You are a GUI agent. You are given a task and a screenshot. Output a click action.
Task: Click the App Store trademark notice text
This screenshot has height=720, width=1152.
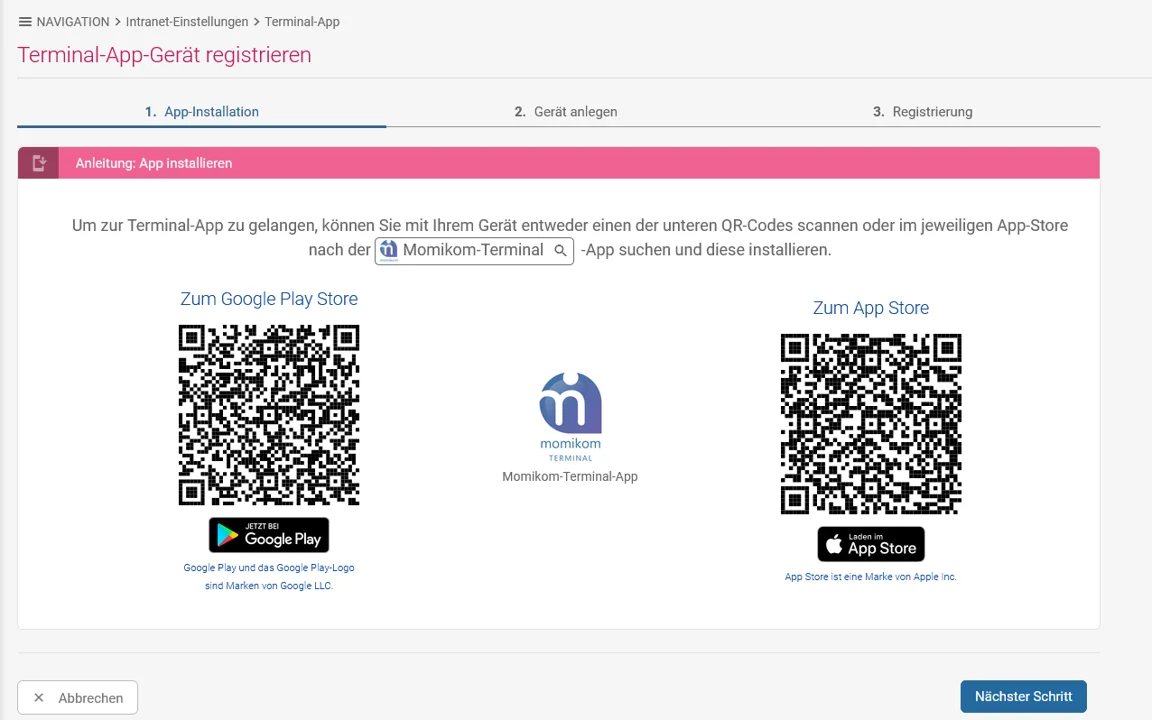871,577
